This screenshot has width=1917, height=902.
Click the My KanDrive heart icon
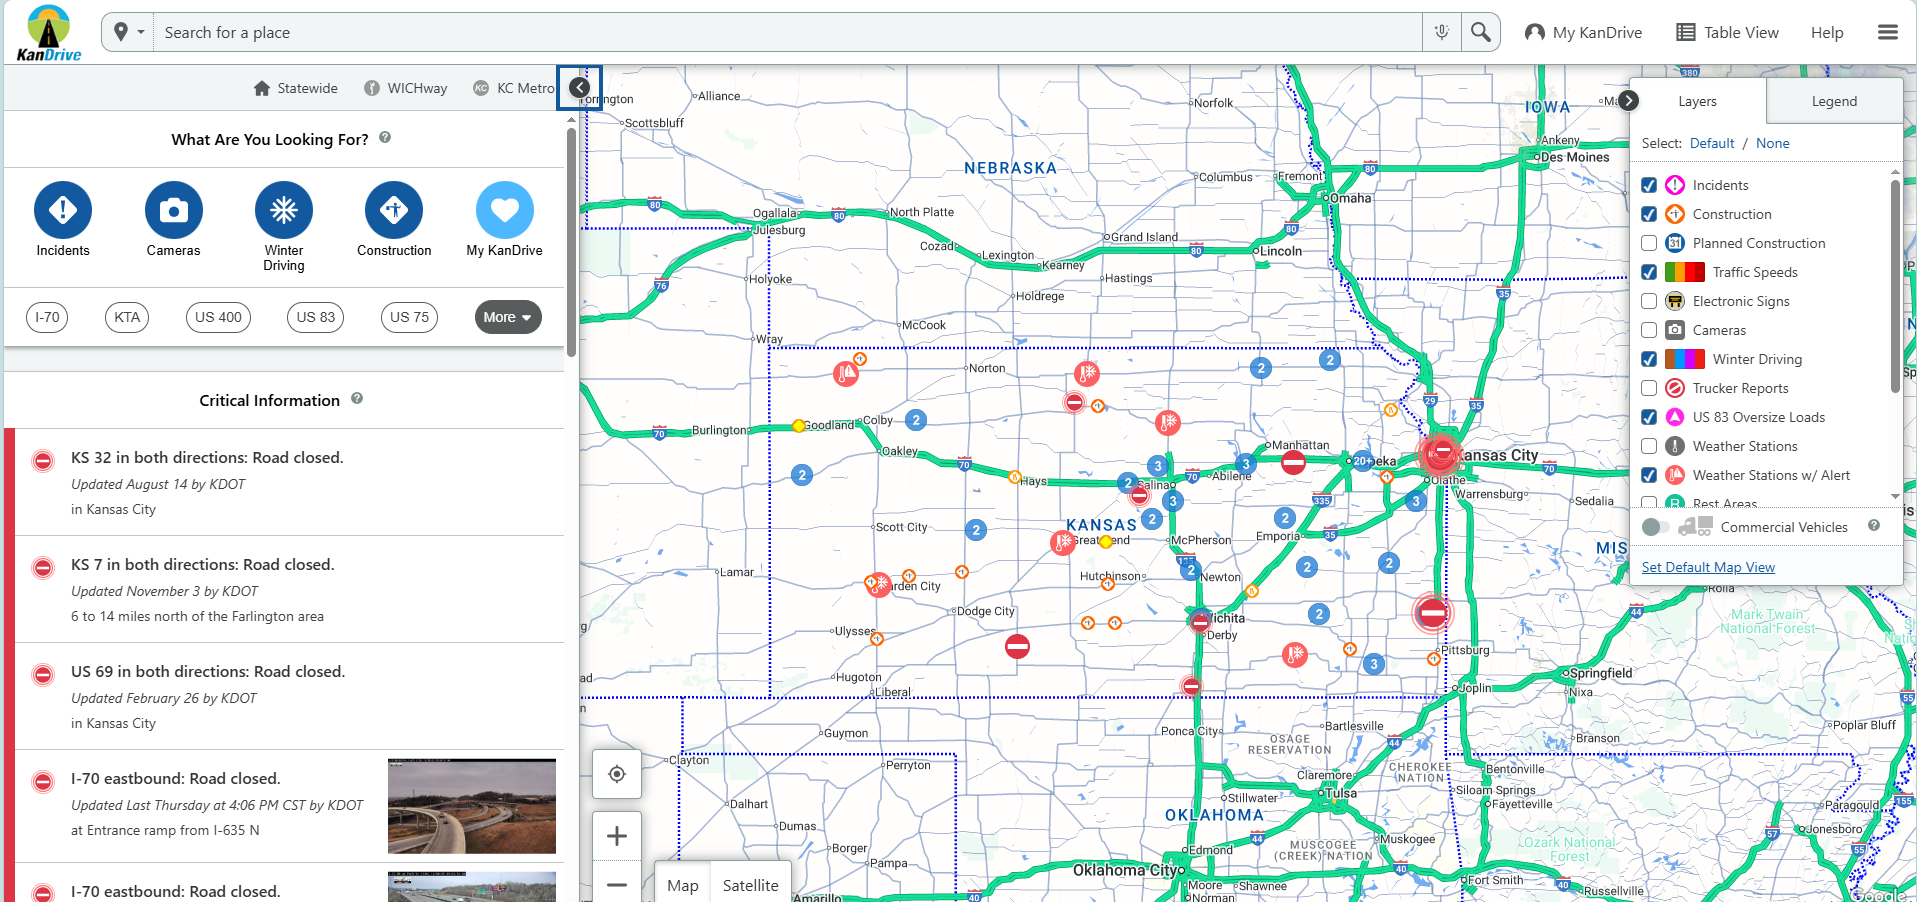504,210
